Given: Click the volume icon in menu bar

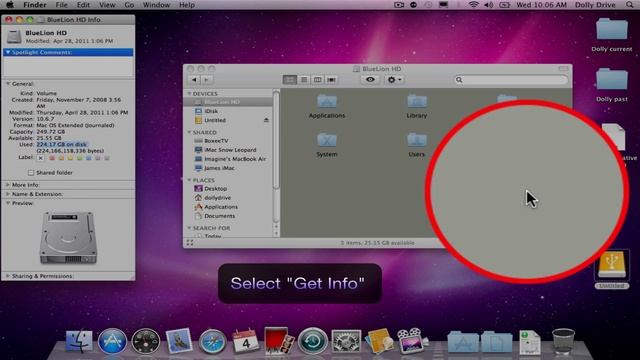Looking at the screenshot, I should (x=489, y=5).
